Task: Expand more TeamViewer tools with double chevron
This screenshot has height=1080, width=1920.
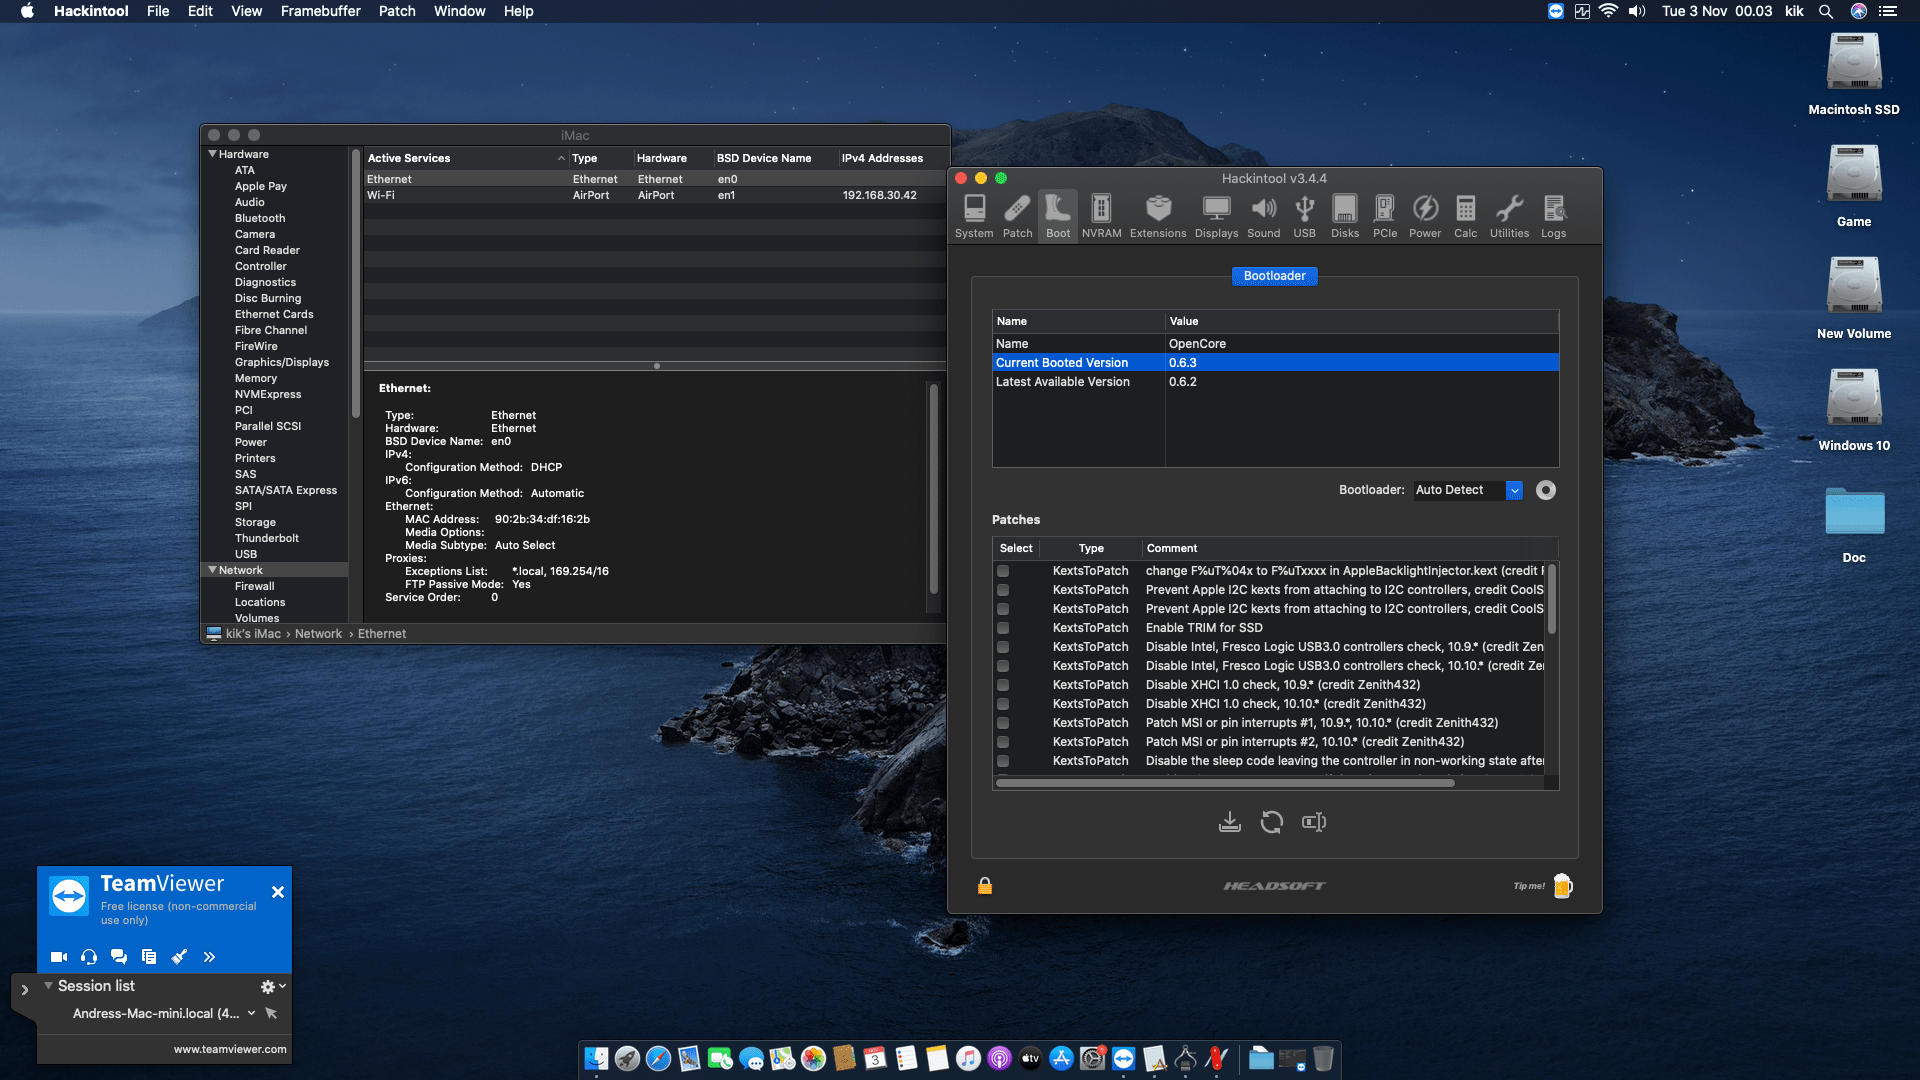Action: [x=209, y=957]
